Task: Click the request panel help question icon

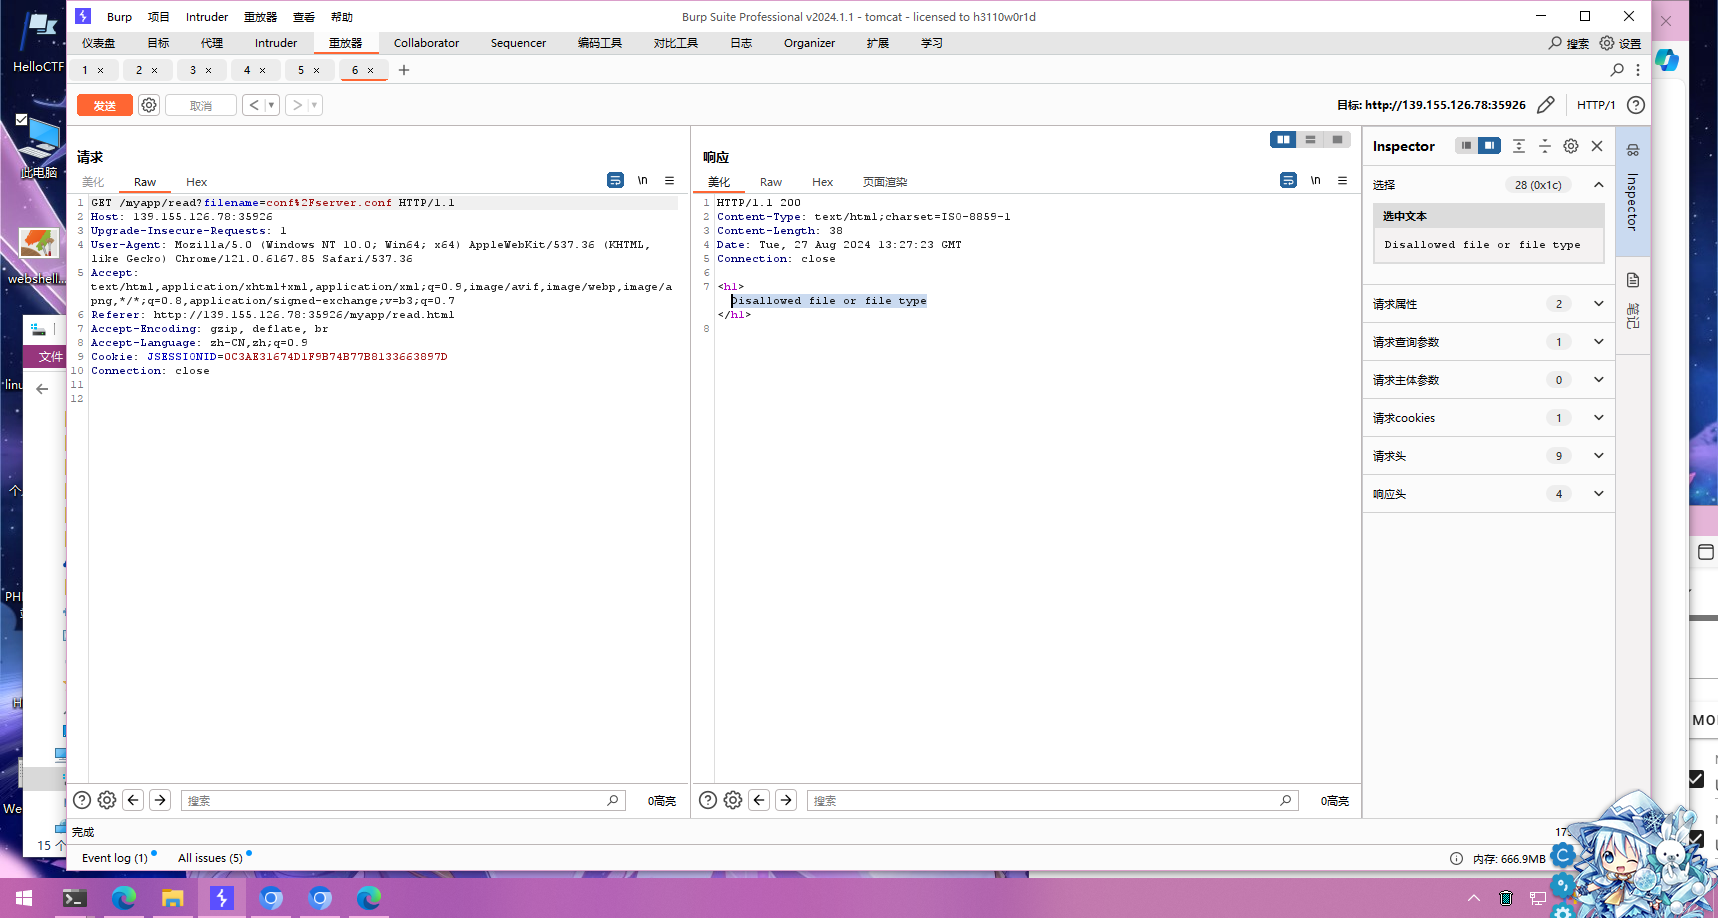Action: click(82, 800)
